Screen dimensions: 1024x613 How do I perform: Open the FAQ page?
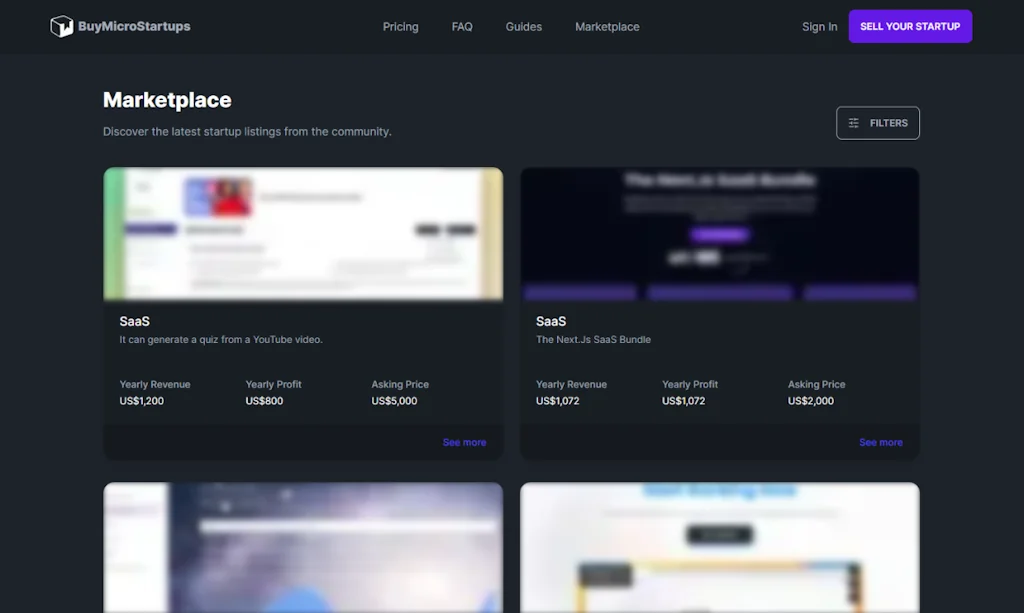(x=462, y=27)
